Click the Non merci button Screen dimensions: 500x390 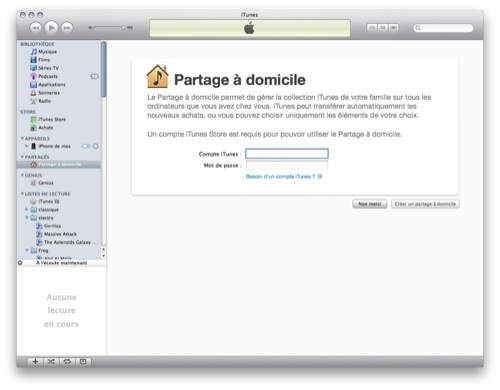[x=370, y=204]
